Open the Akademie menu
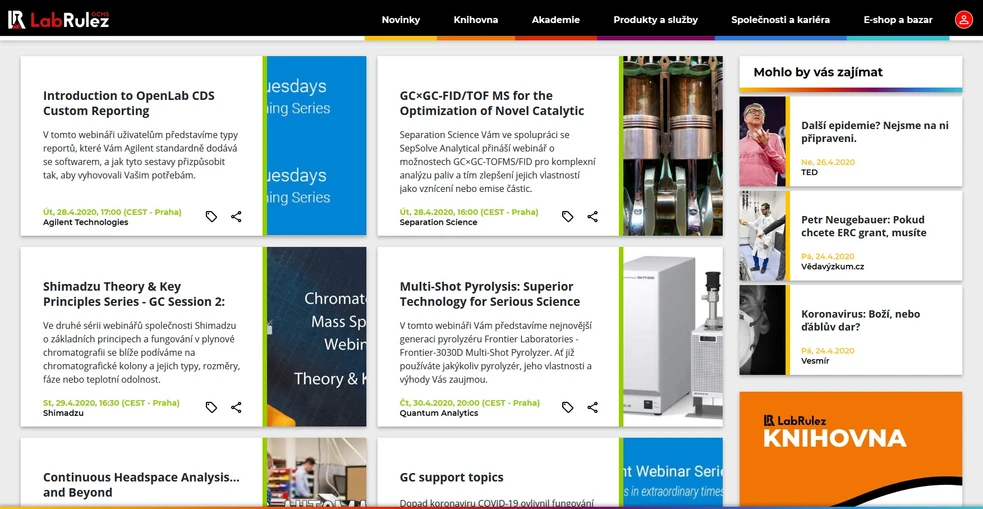 [555, 19]
